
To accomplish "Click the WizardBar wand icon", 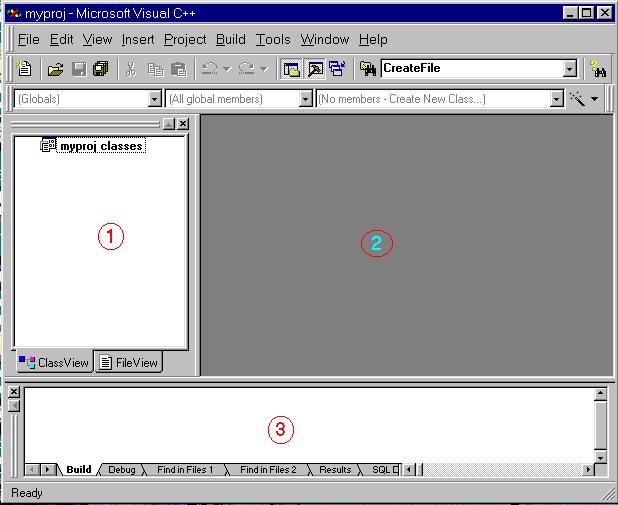I will (x=577, y=99).
